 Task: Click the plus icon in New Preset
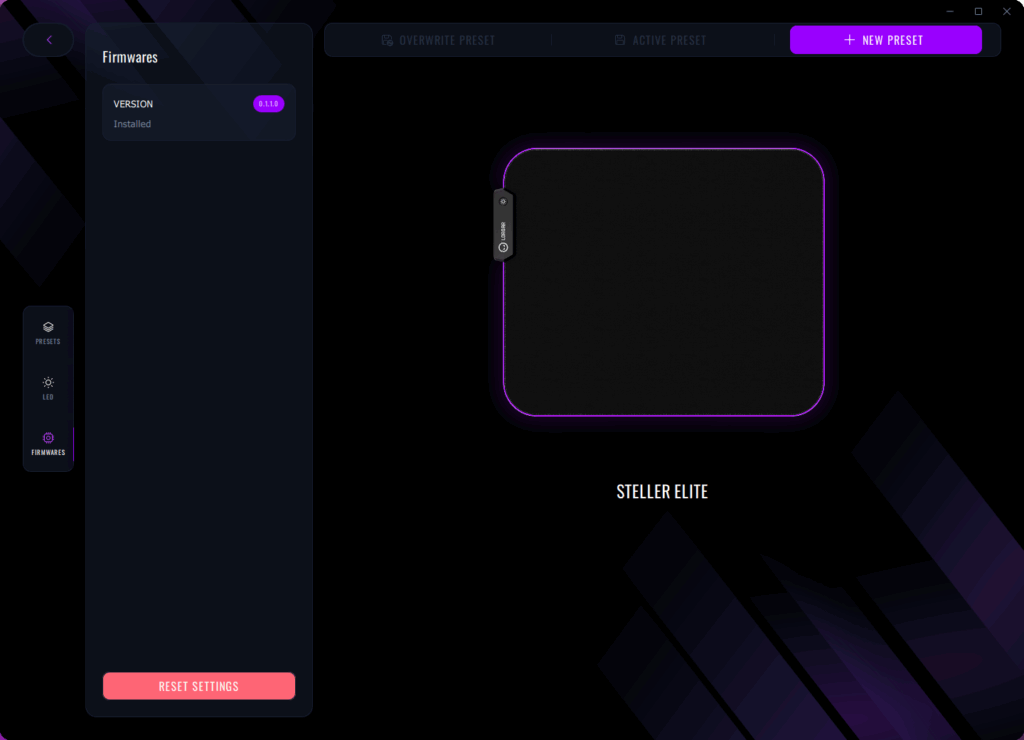click(849, 40)
